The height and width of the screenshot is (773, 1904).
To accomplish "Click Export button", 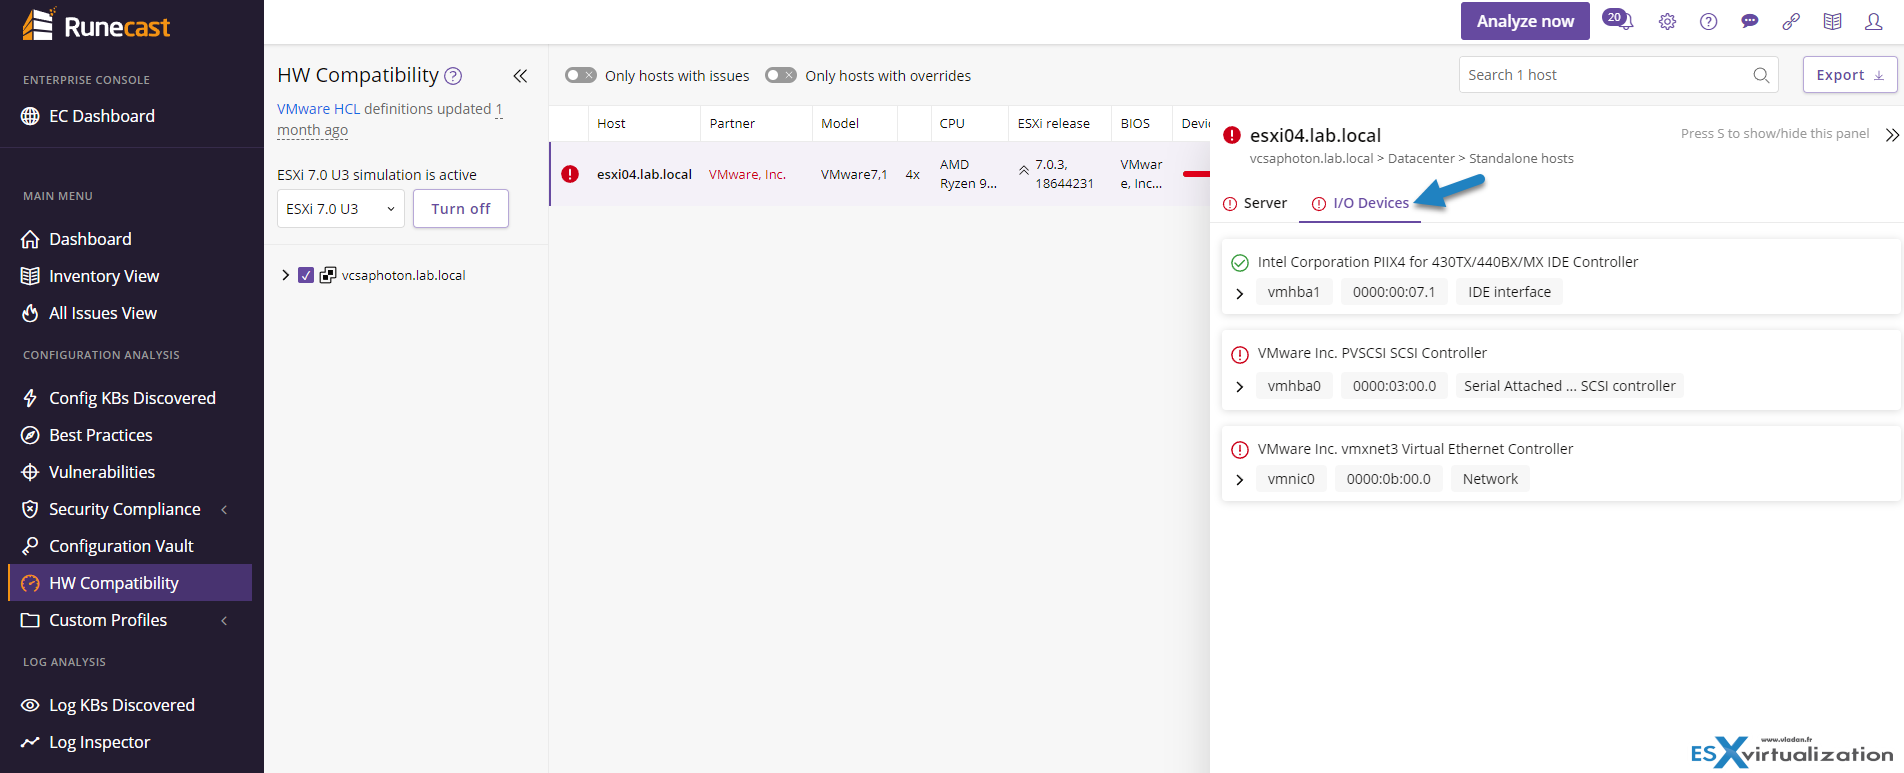I will pos(1850,75).
